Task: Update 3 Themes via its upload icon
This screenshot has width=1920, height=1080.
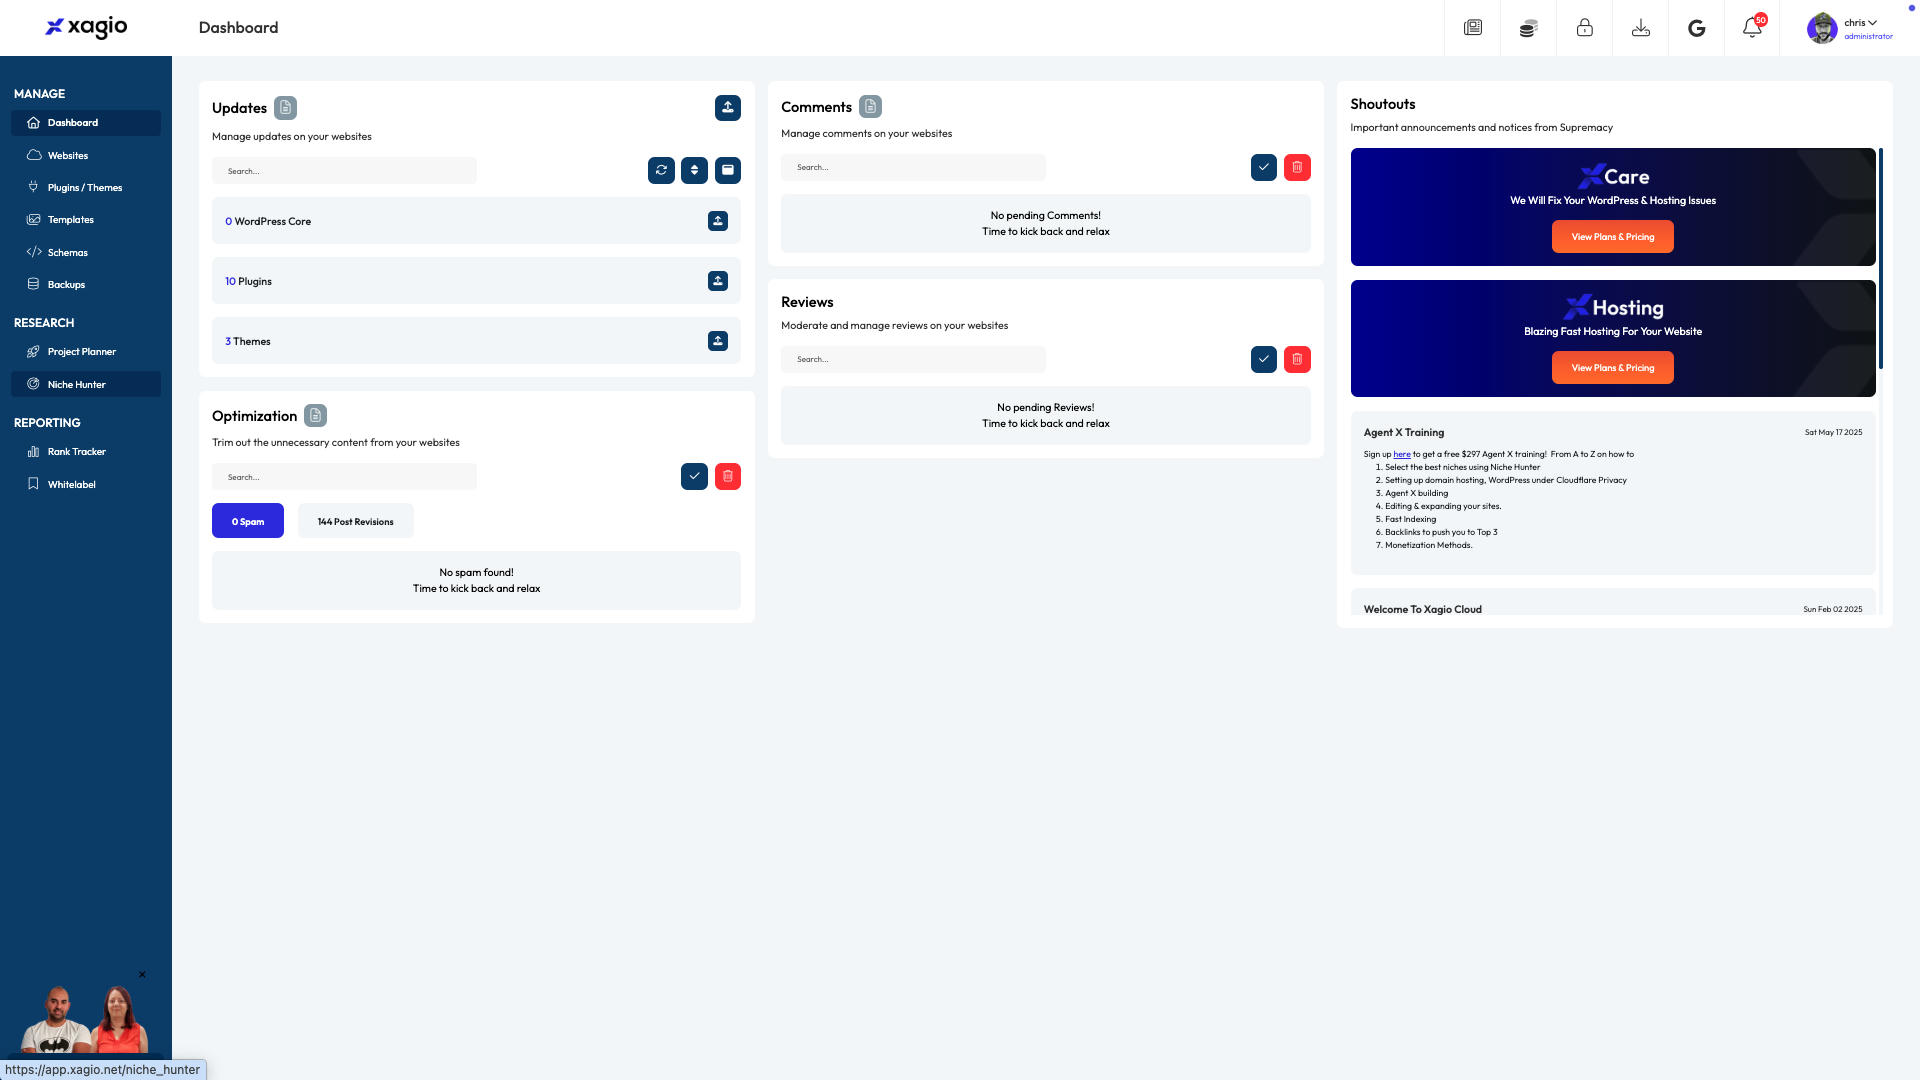Action: tap(718, 341)
